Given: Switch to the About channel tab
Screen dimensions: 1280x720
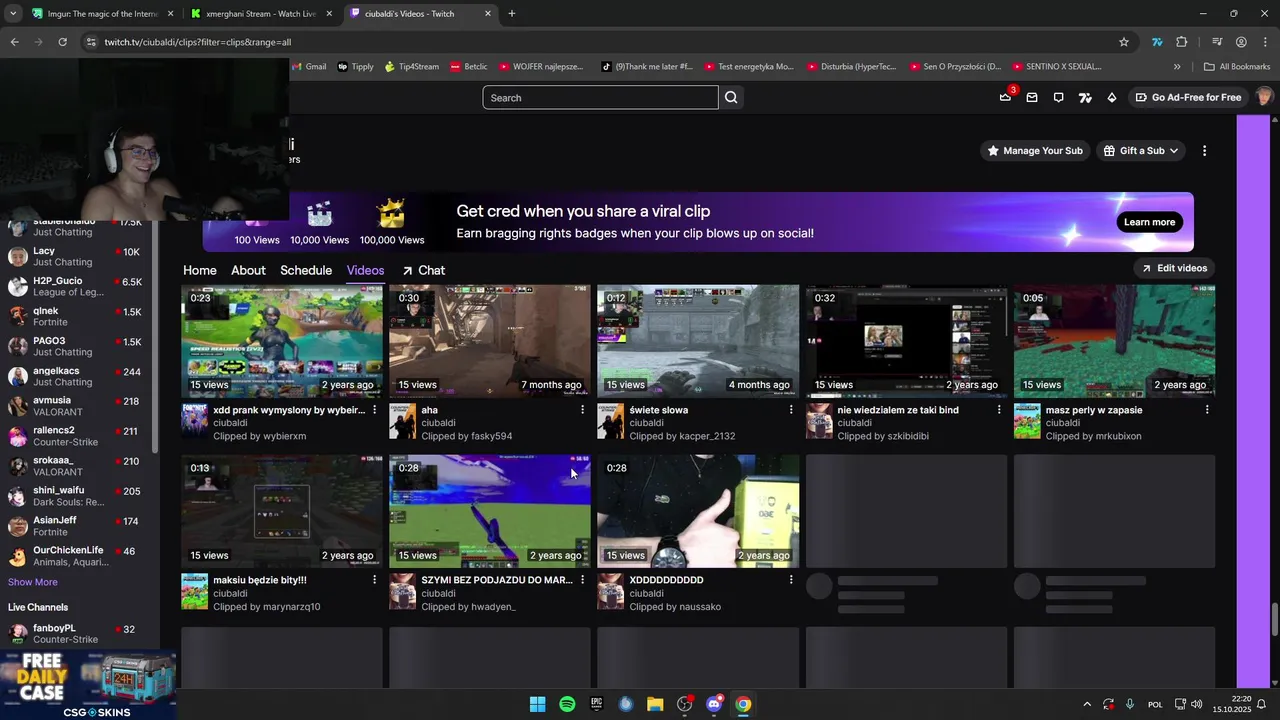Looking at the screenshot, I should (248, 270).
